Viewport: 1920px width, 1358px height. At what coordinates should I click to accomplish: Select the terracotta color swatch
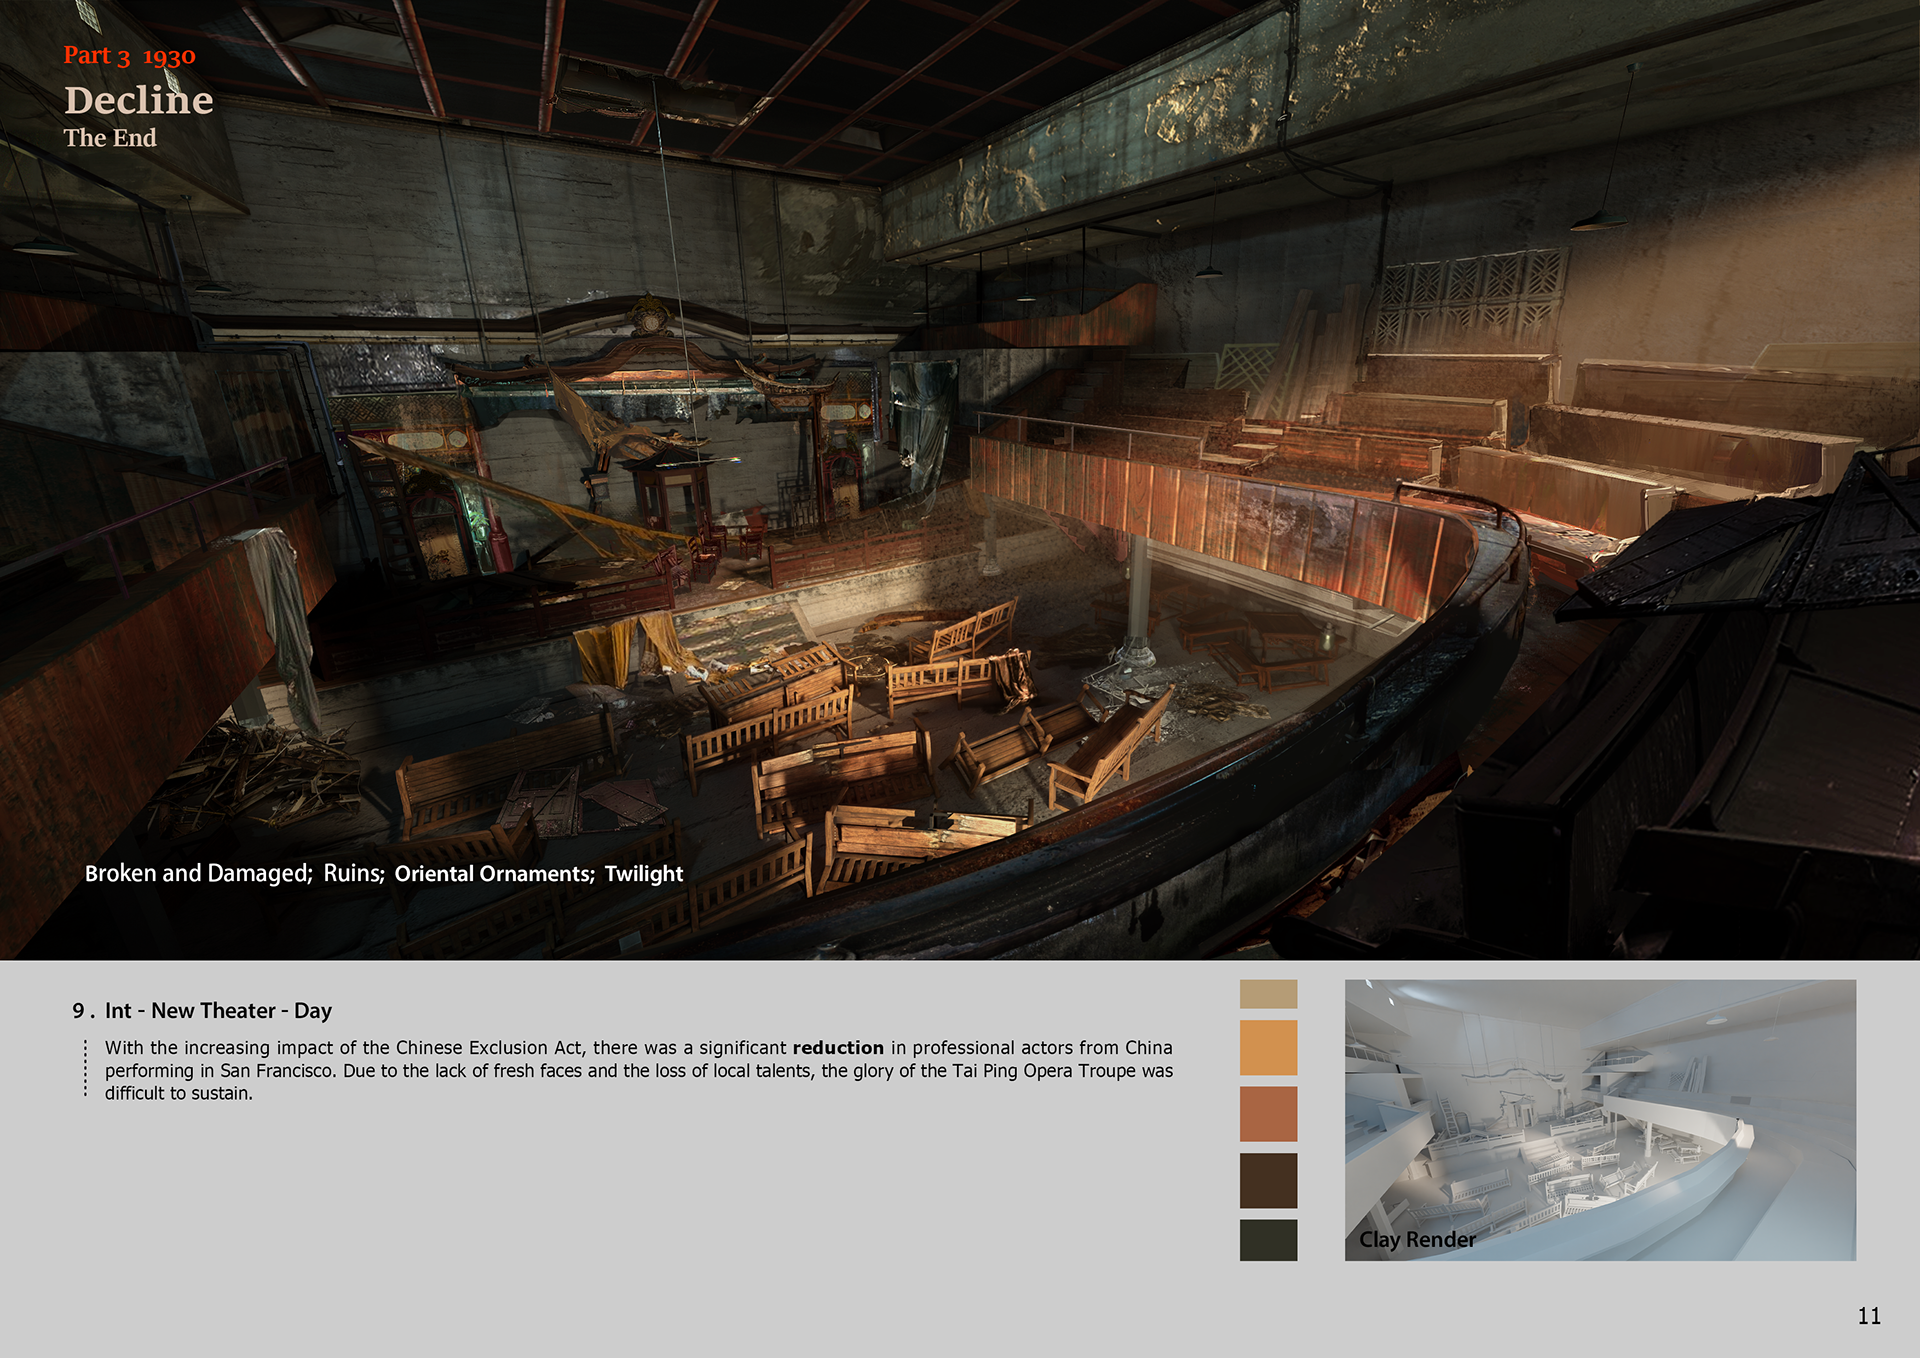tap(1268, 1113)
